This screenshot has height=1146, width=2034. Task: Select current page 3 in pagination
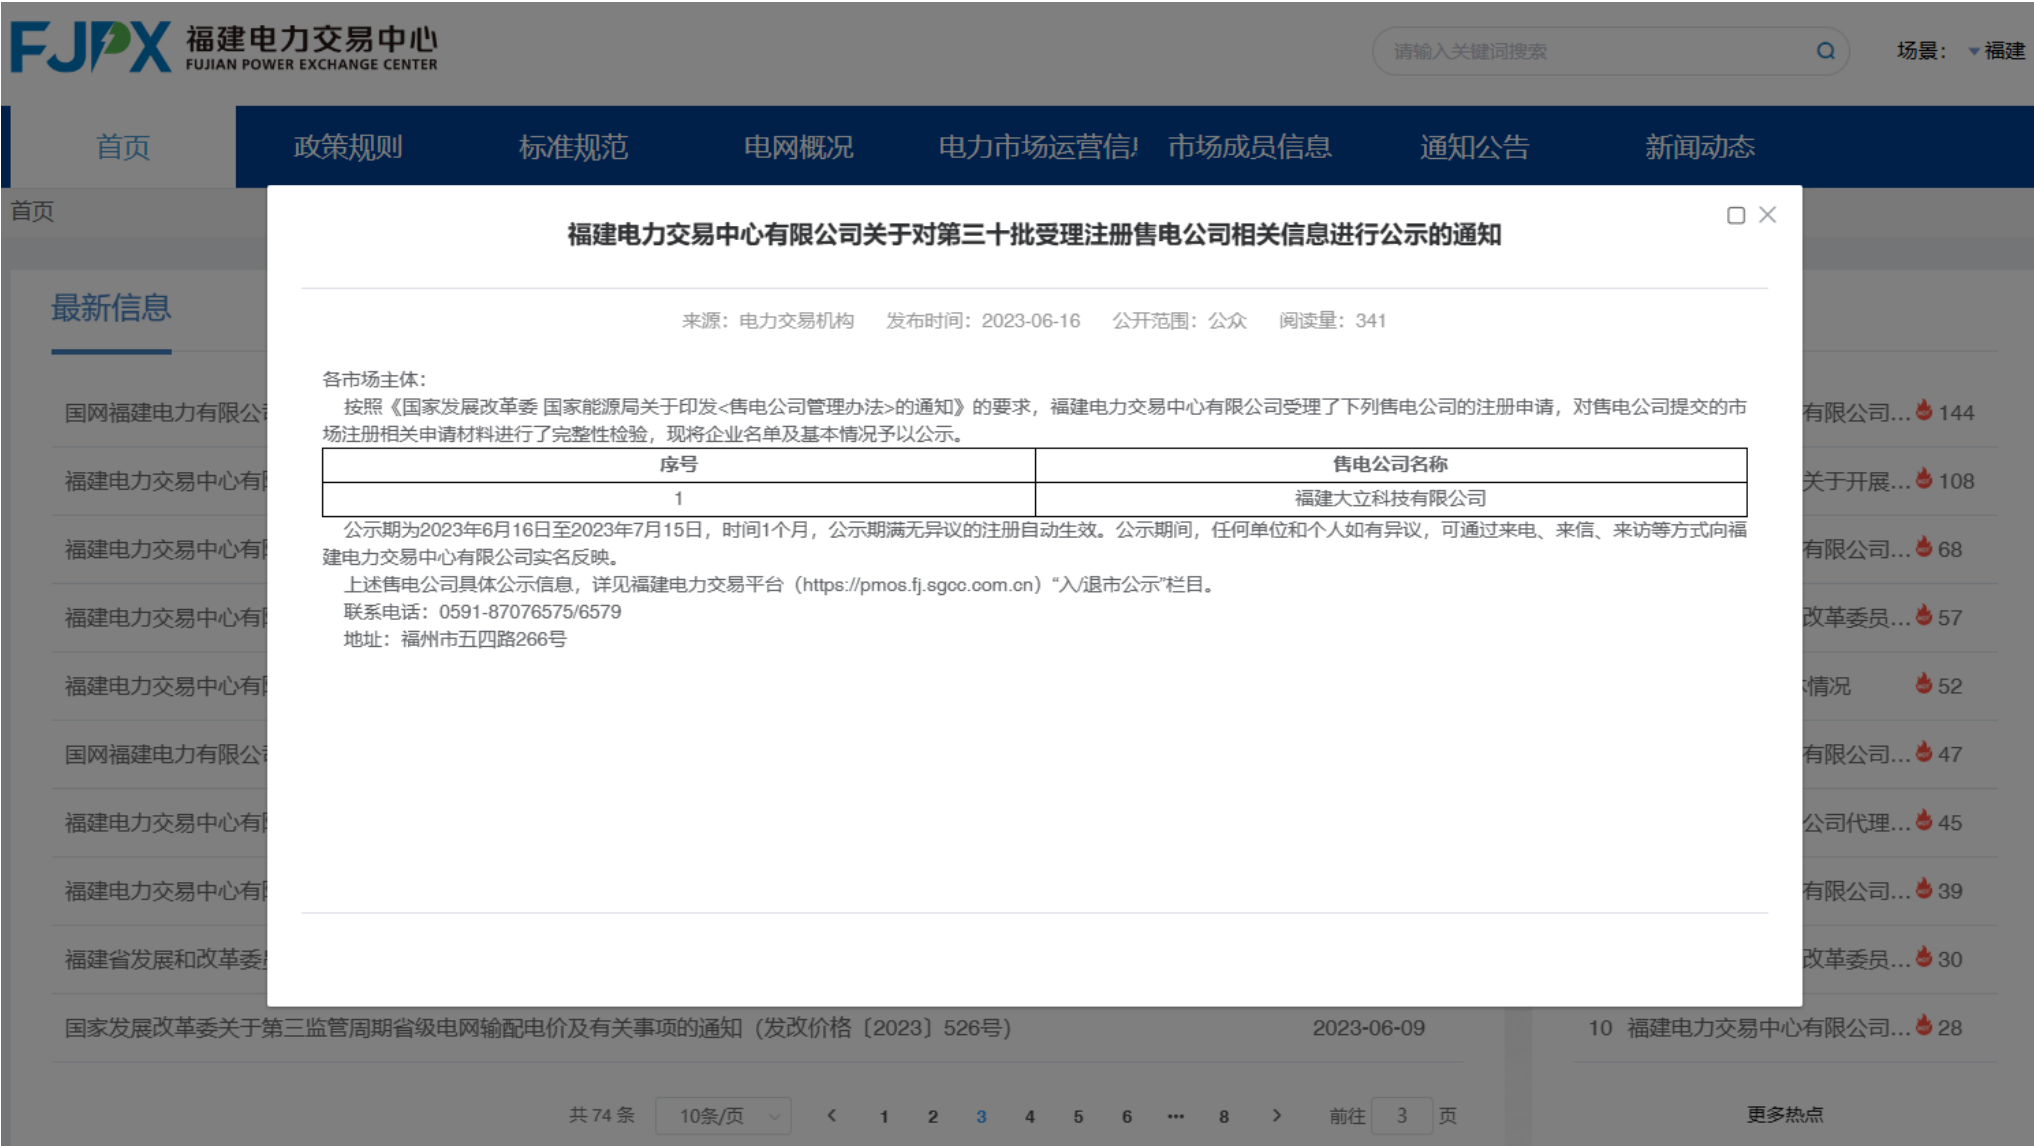[x=981, y=1116]
